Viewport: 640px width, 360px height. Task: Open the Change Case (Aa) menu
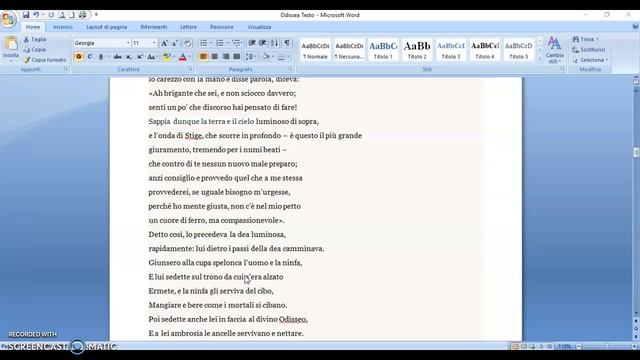tap(151, 57)
